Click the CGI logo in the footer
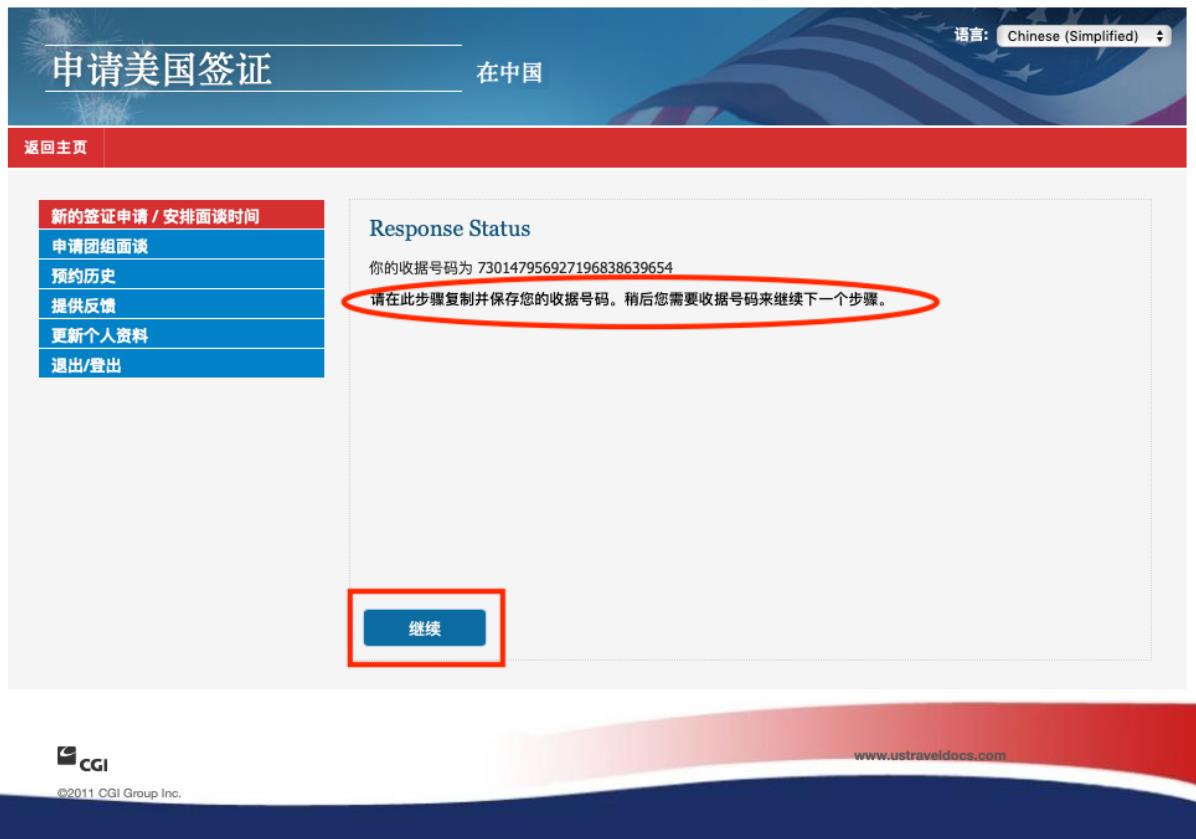This screenshot has height=839, width=1196. click(83, 761)
